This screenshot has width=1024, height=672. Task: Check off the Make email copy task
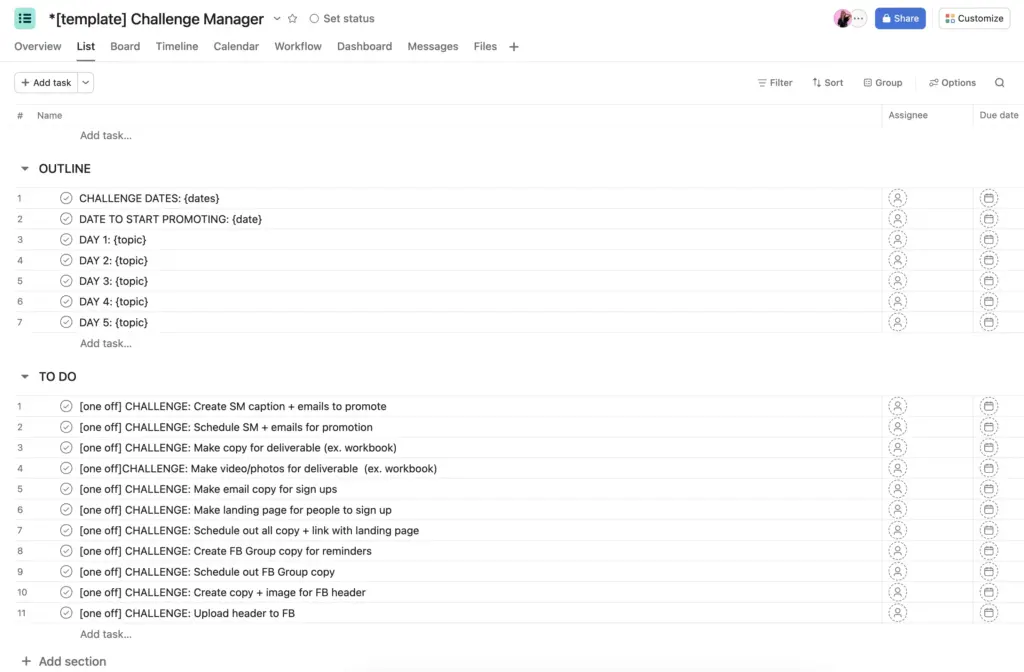pos(65,489)
